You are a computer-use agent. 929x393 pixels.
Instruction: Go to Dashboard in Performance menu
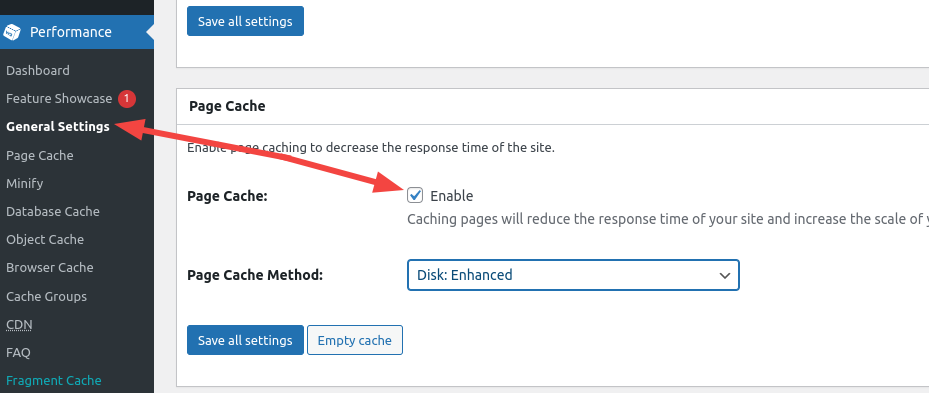click(x=38, y=71)
